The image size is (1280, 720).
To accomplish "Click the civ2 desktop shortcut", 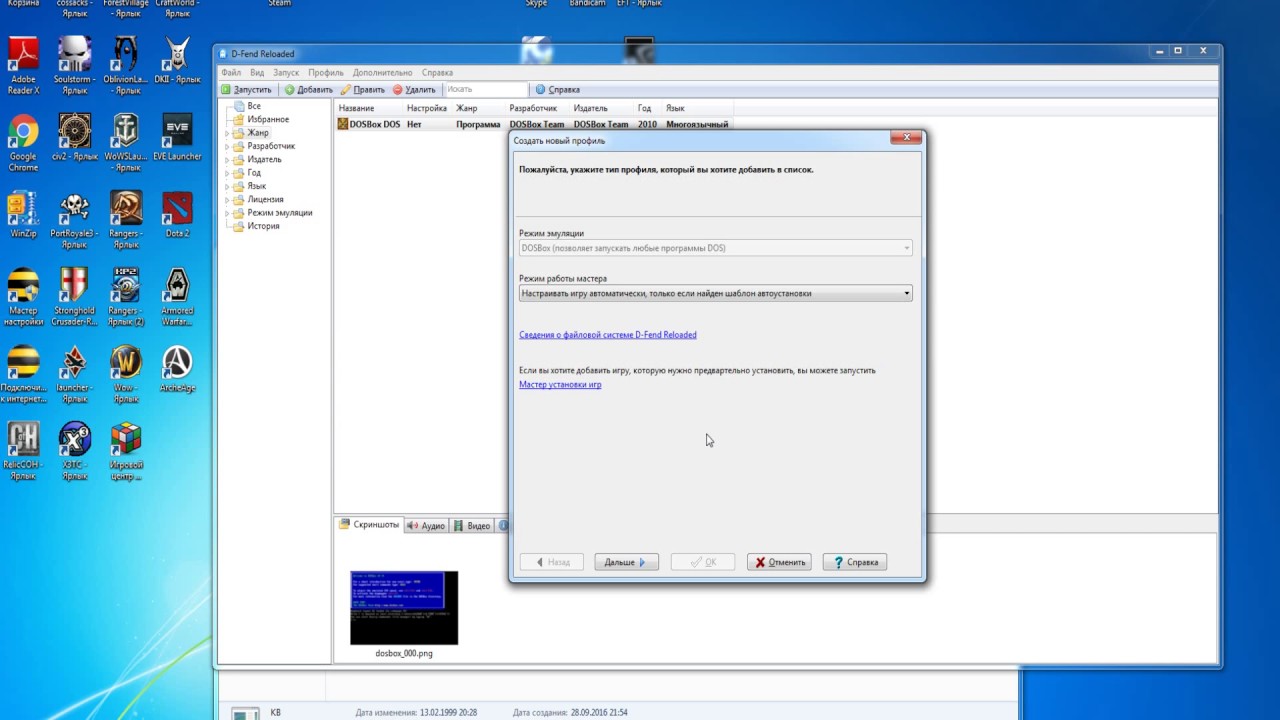I will [74, 137].
